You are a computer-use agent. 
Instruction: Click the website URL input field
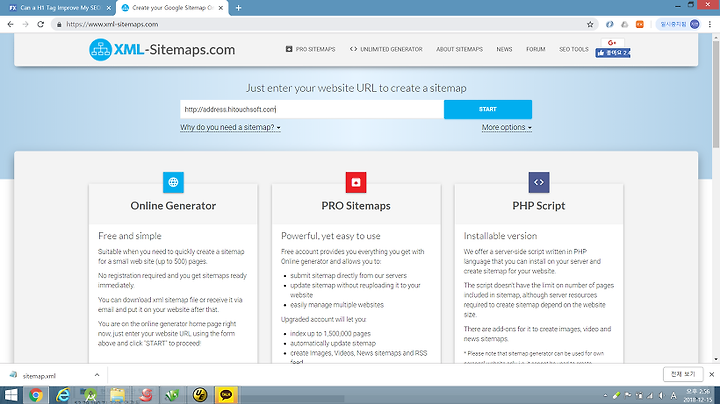[x=312, y=109]
